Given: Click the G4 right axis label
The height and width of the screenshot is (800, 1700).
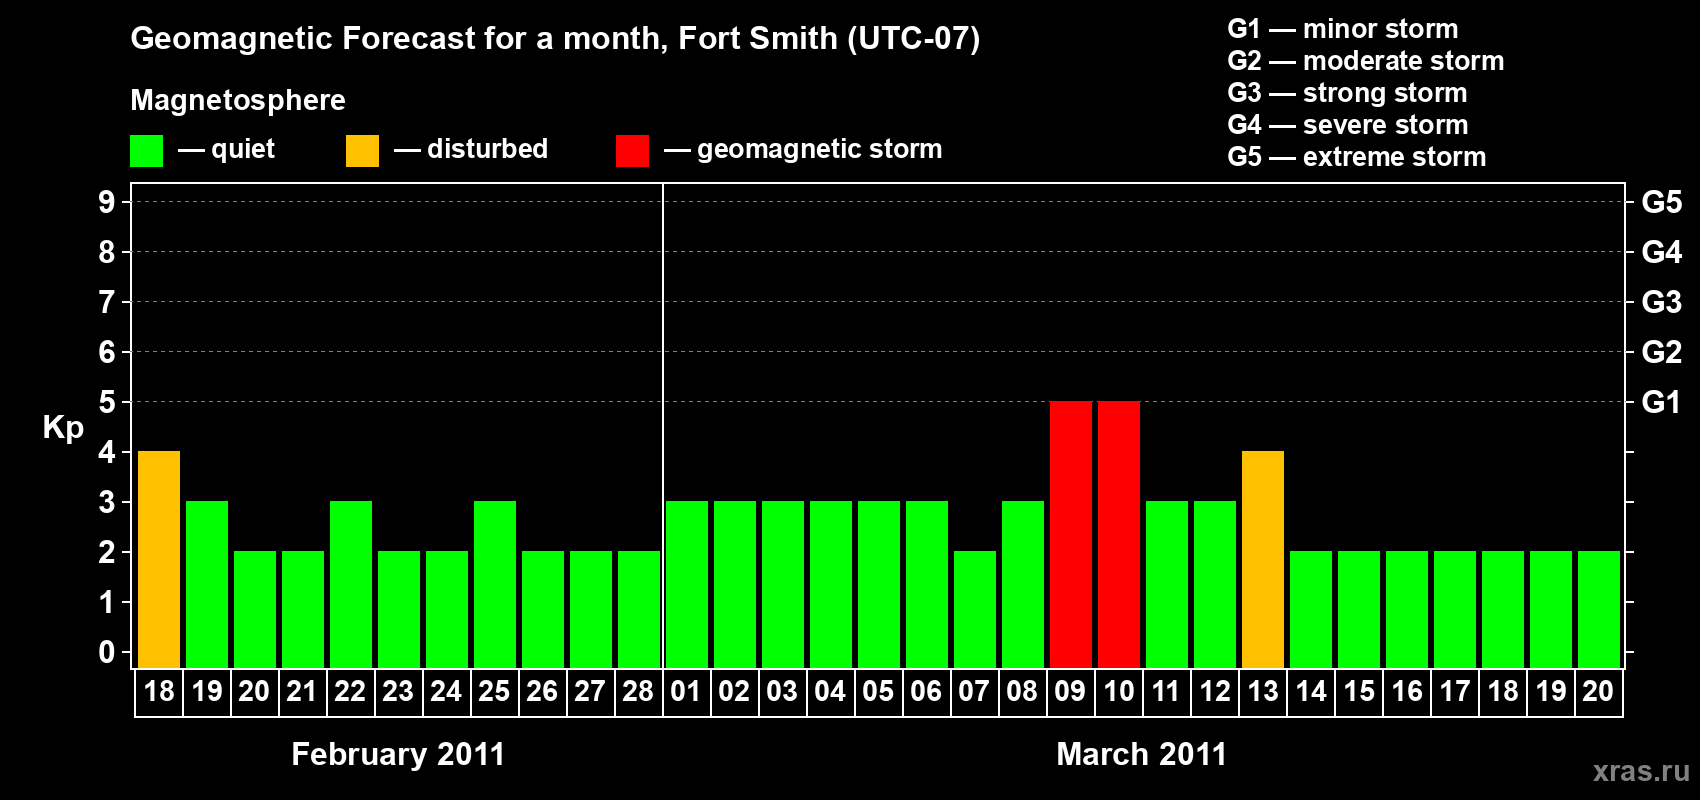Looking at the screenshot, I should [1661, 252].
